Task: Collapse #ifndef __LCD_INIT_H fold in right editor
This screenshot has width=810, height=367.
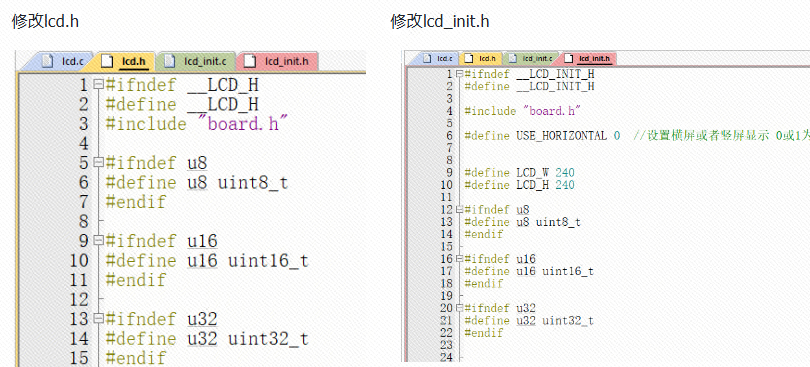Action: click(x=459, y=74)
